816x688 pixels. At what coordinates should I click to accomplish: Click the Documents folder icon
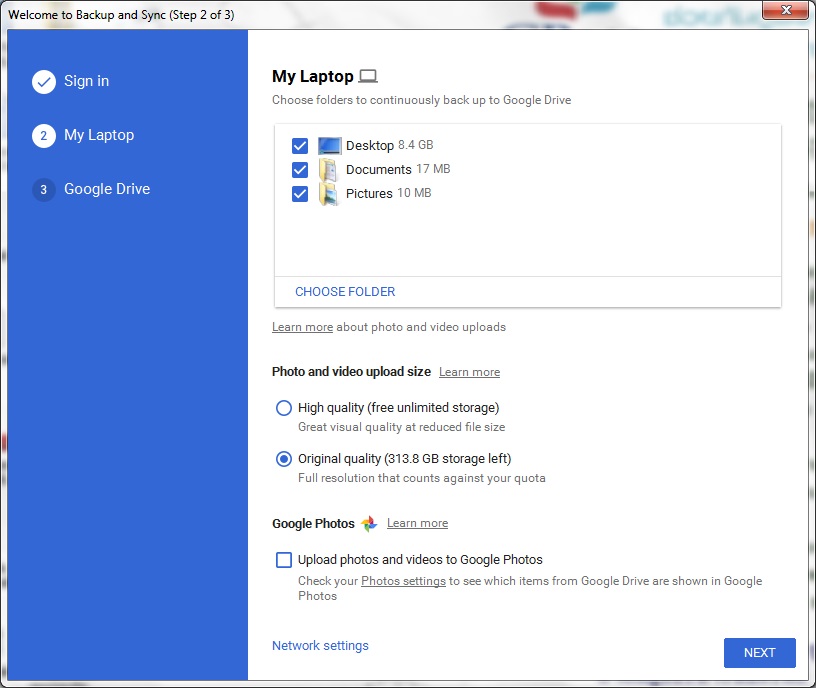click(x=327, y=169)
